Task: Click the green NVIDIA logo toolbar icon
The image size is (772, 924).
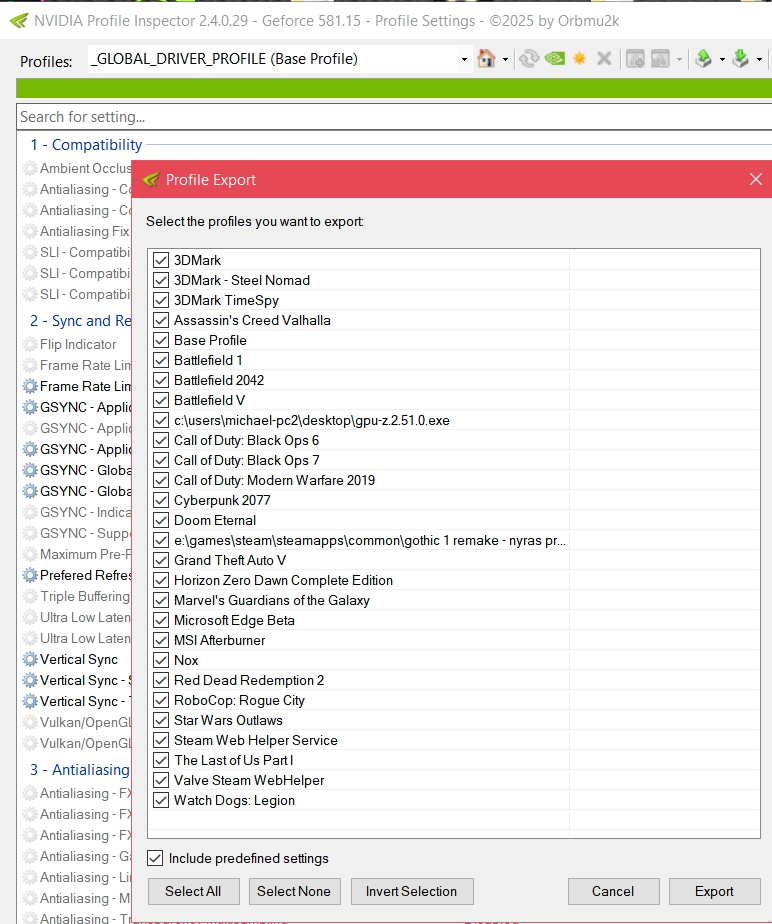Action: (555, 59)
